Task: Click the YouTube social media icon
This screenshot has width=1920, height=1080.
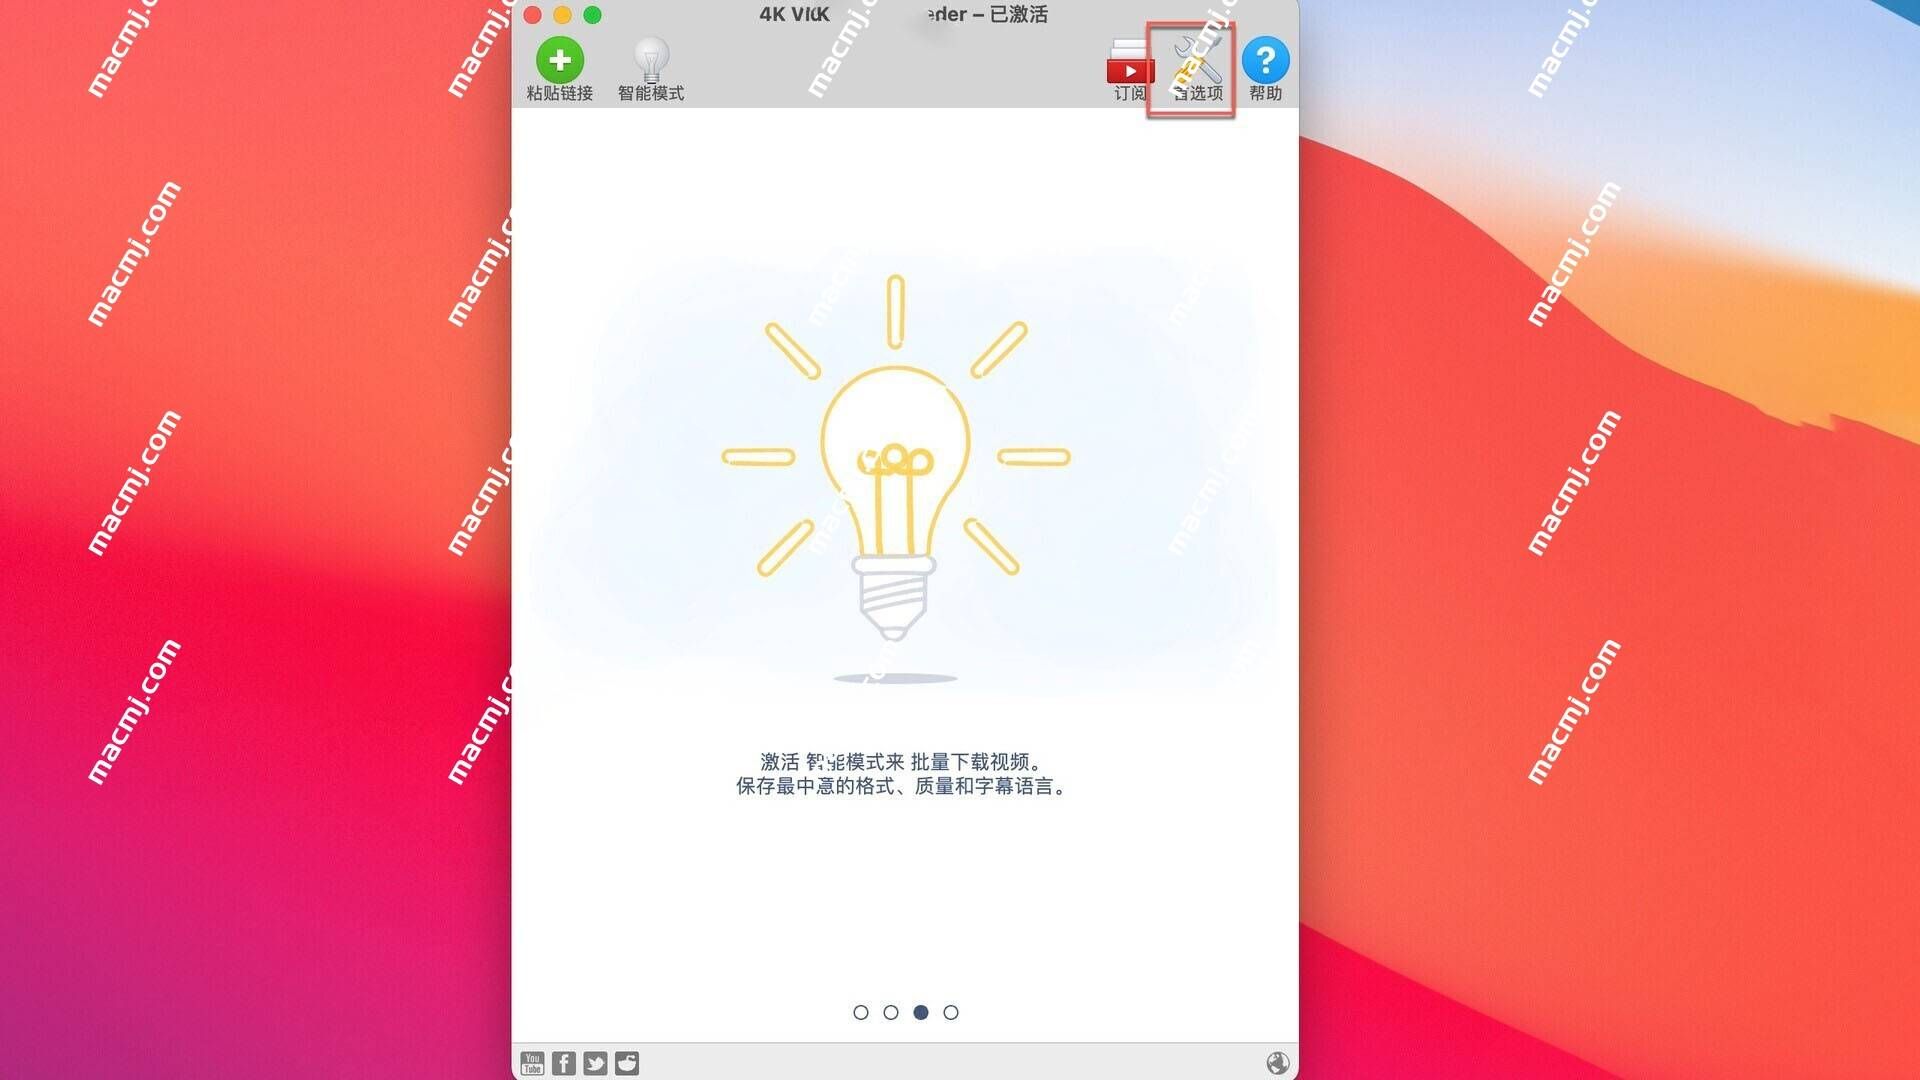Action: pos(534,1062)
